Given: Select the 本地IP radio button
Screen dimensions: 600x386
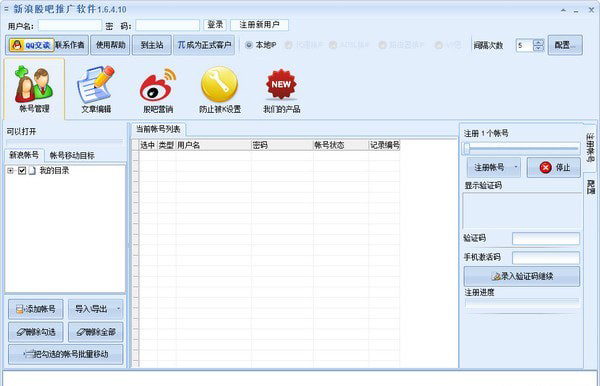Looking at the screenshot, I should (x=249, y=45).
